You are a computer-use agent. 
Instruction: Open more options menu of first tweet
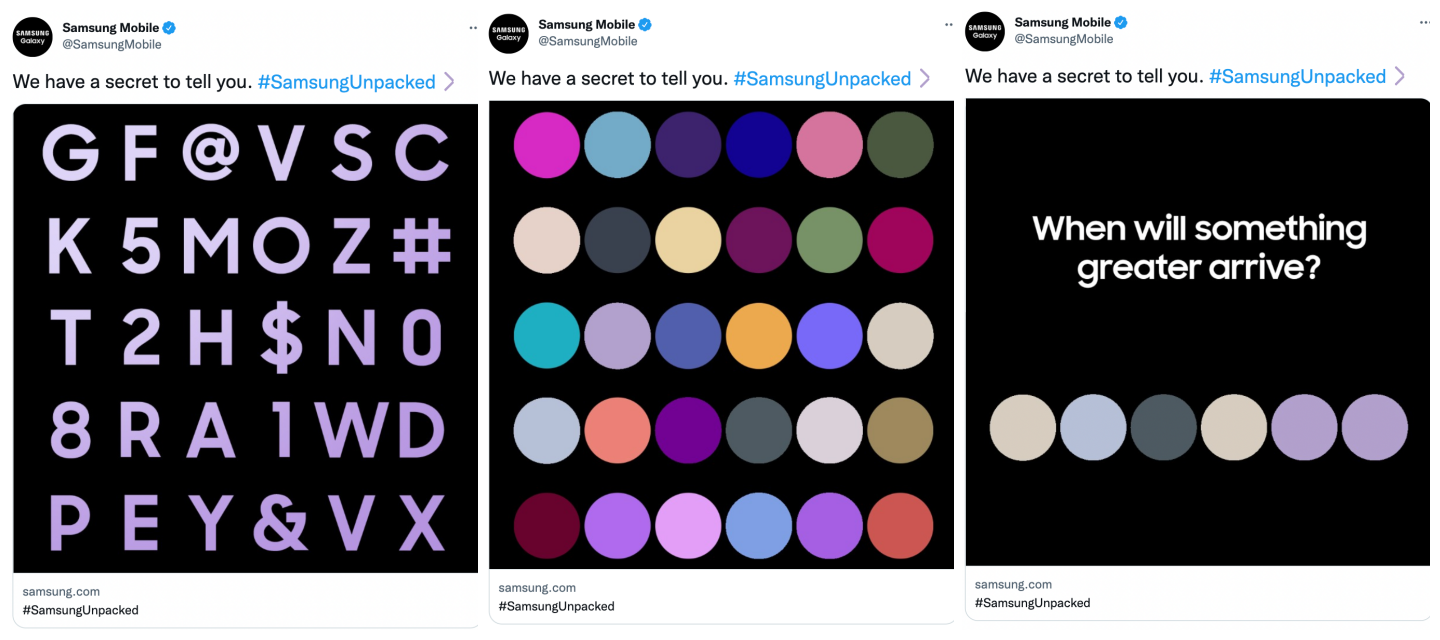point(473,28)
